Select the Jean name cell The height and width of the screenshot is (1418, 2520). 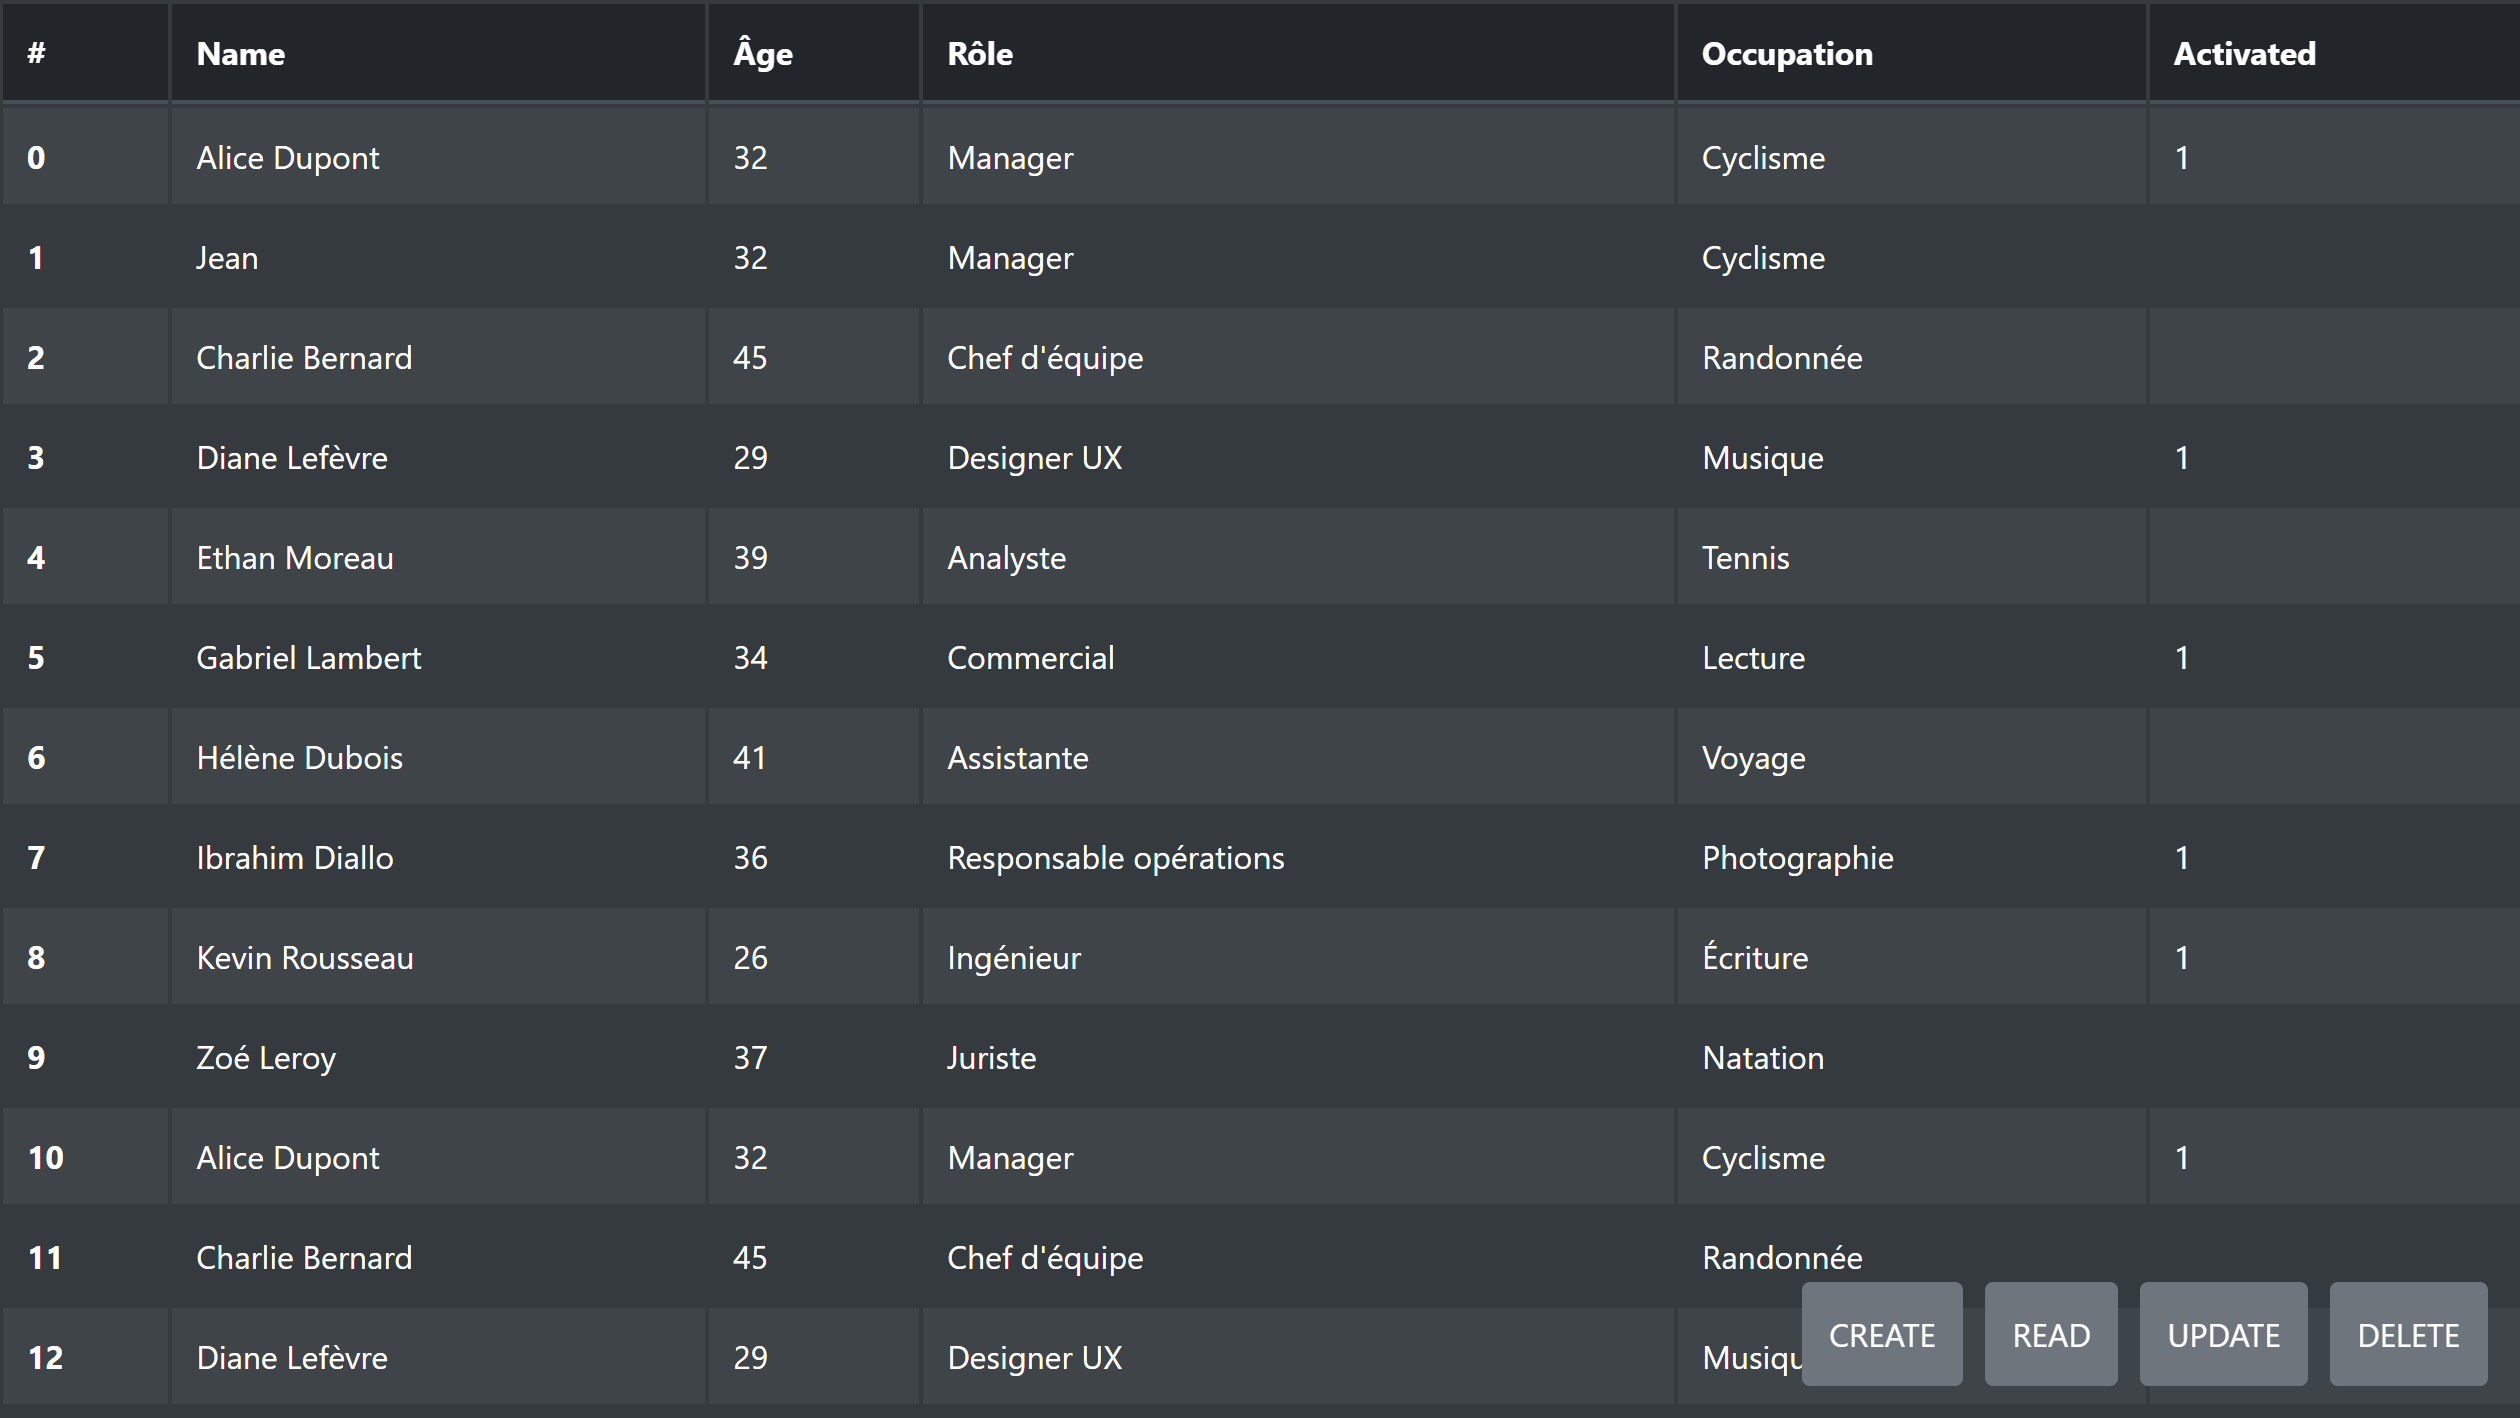(x=438, y=257)
